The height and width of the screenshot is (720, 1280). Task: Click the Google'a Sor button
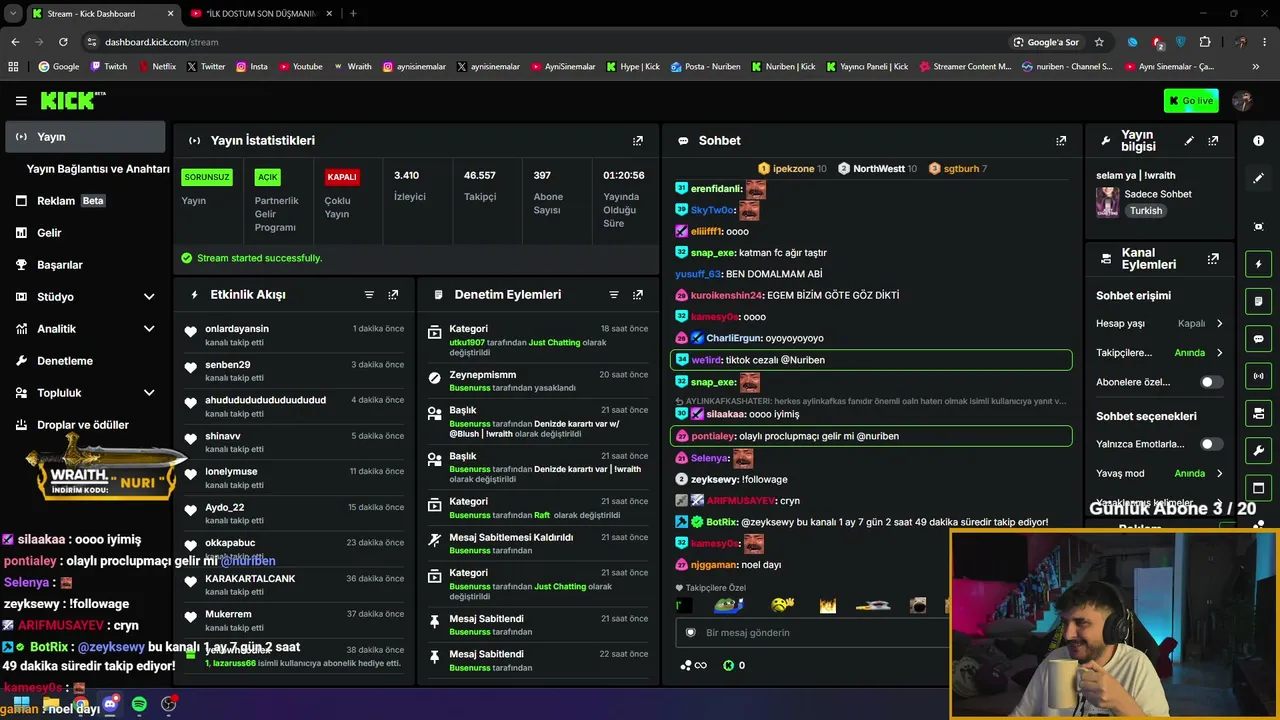tap(1046, 42)
